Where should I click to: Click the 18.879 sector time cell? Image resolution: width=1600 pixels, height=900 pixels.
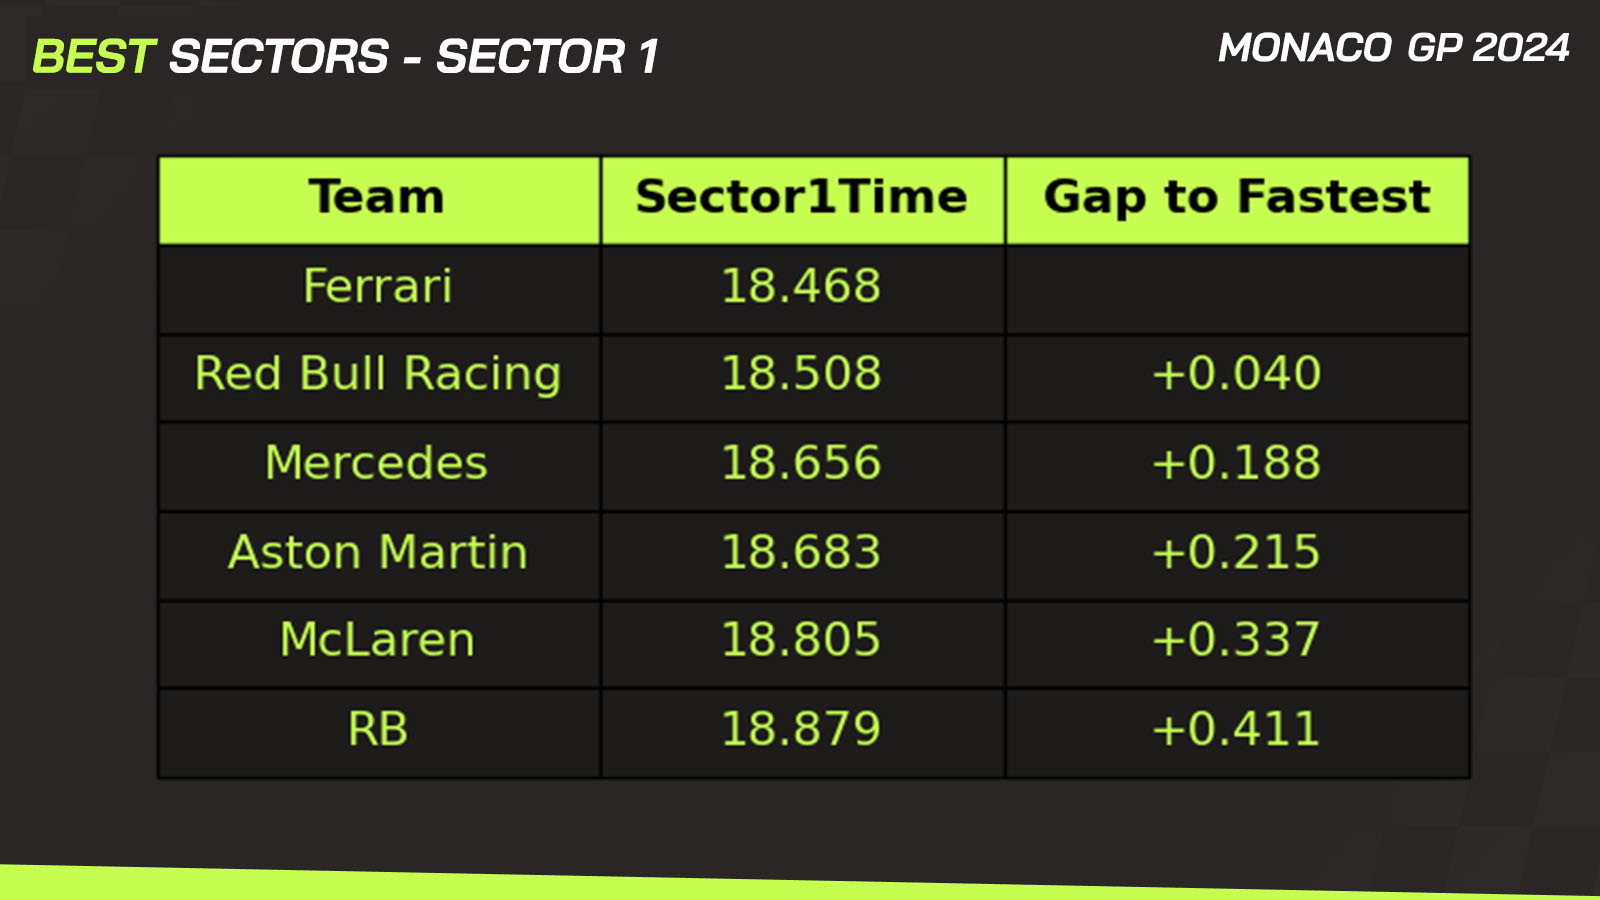point(802,729)
